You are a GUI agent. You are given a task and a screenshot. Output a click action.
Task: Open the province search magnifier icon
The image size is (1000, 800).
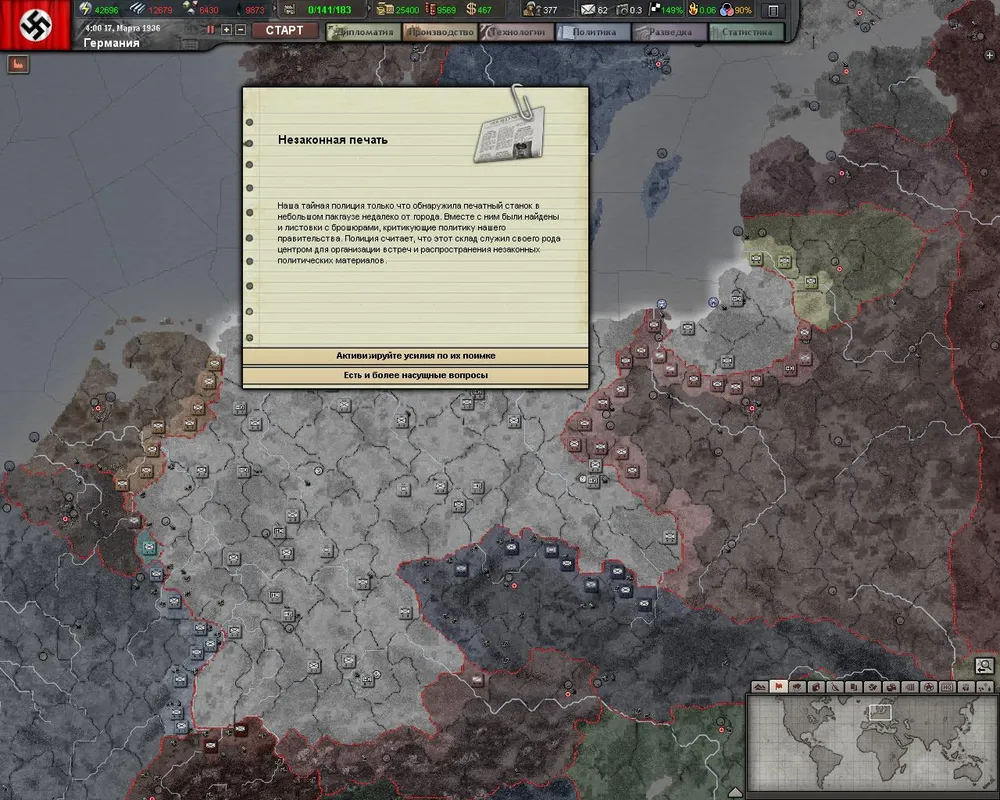click(984, 666)
